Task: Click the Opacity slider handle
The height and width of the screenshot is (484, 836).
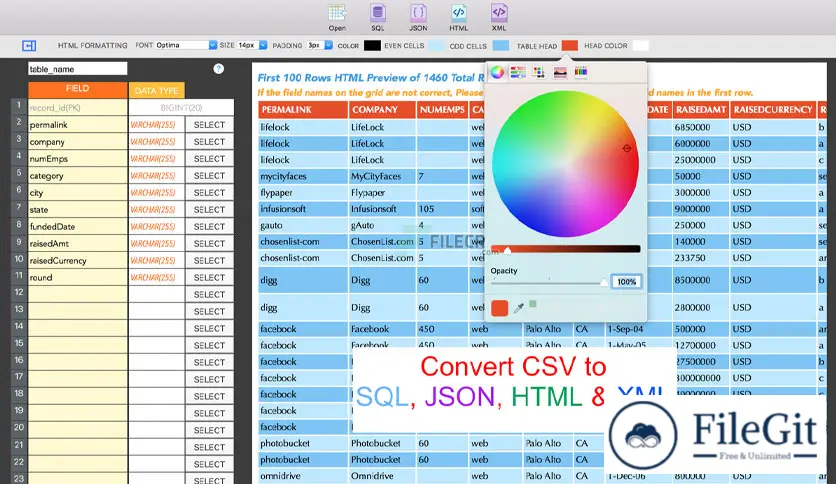Action: click(x=604, y=282)
